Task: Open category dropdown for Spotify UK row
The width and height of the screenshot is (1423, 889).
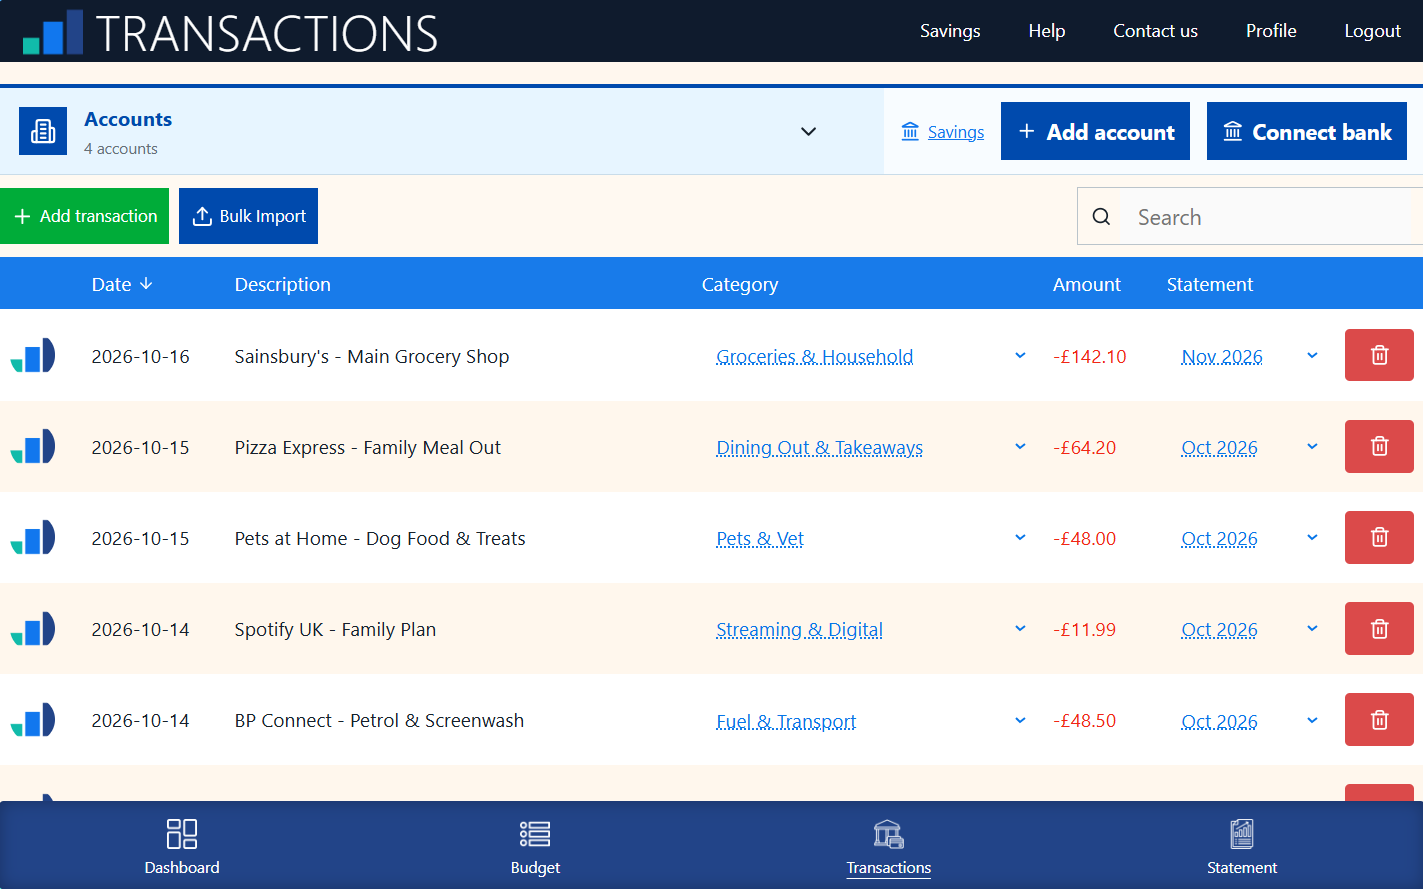Action: click(x=1020, y=628)
